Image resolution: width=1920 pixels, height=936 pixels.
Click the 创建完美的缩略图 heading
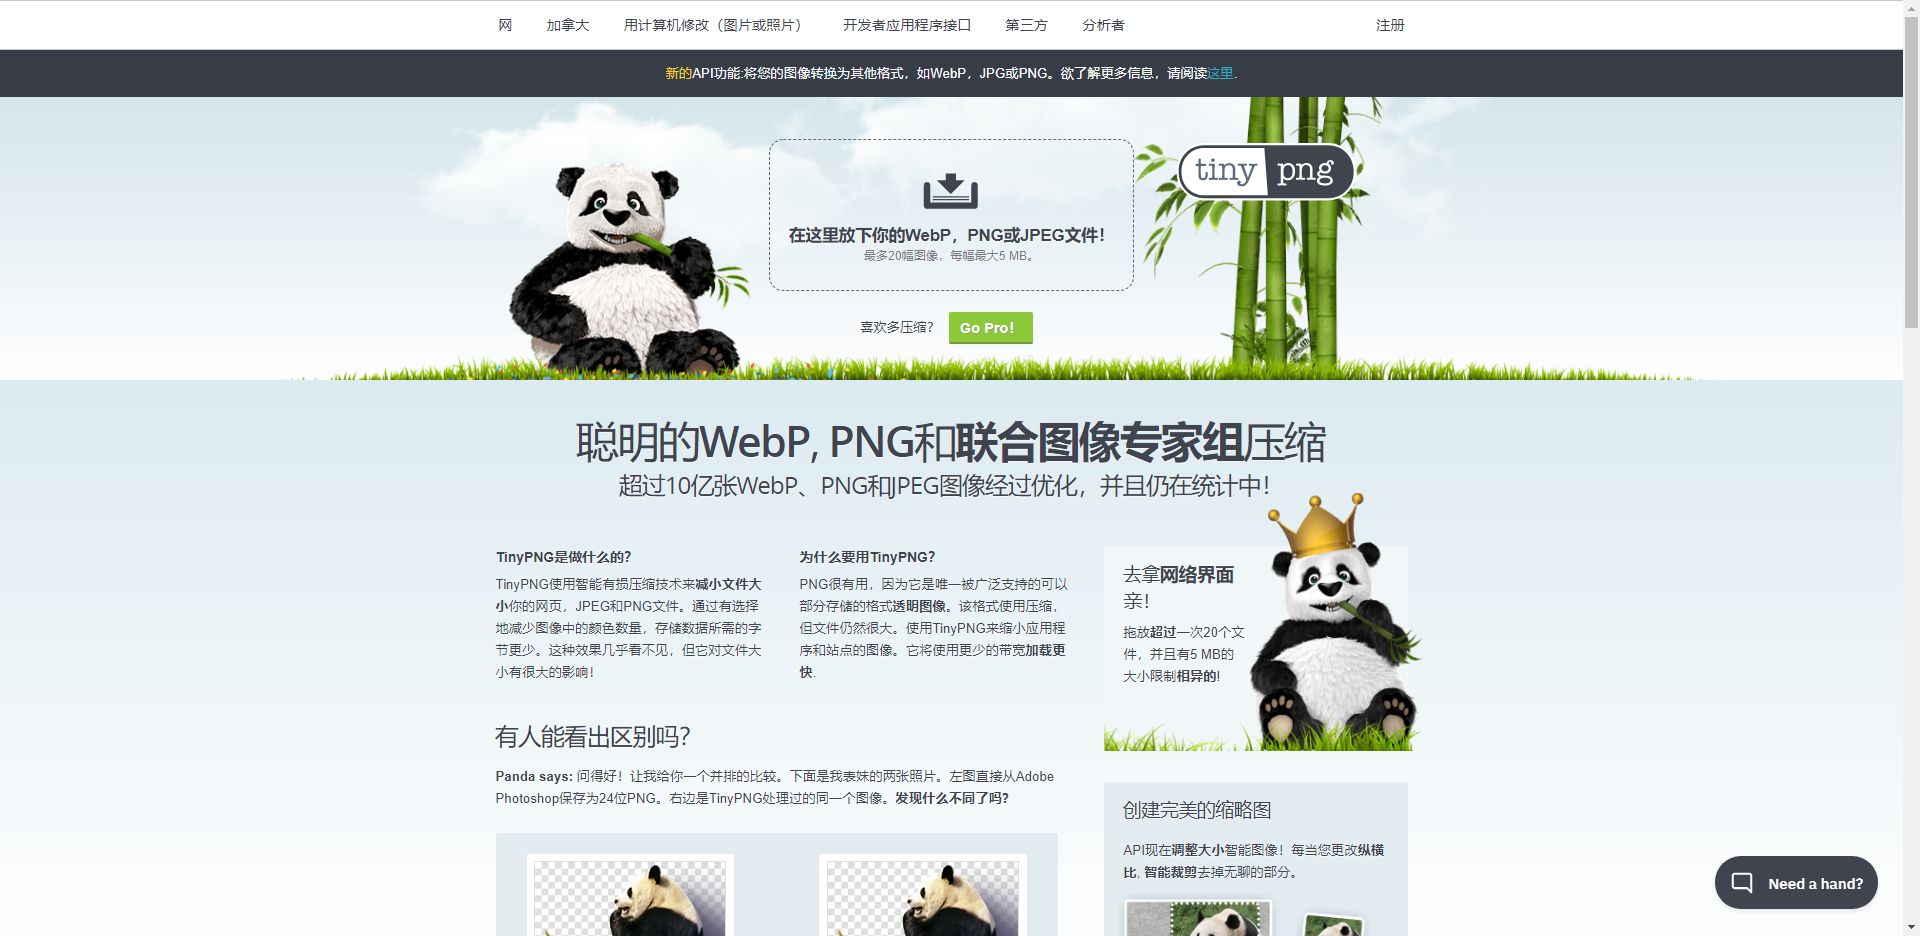(1197, 810)
